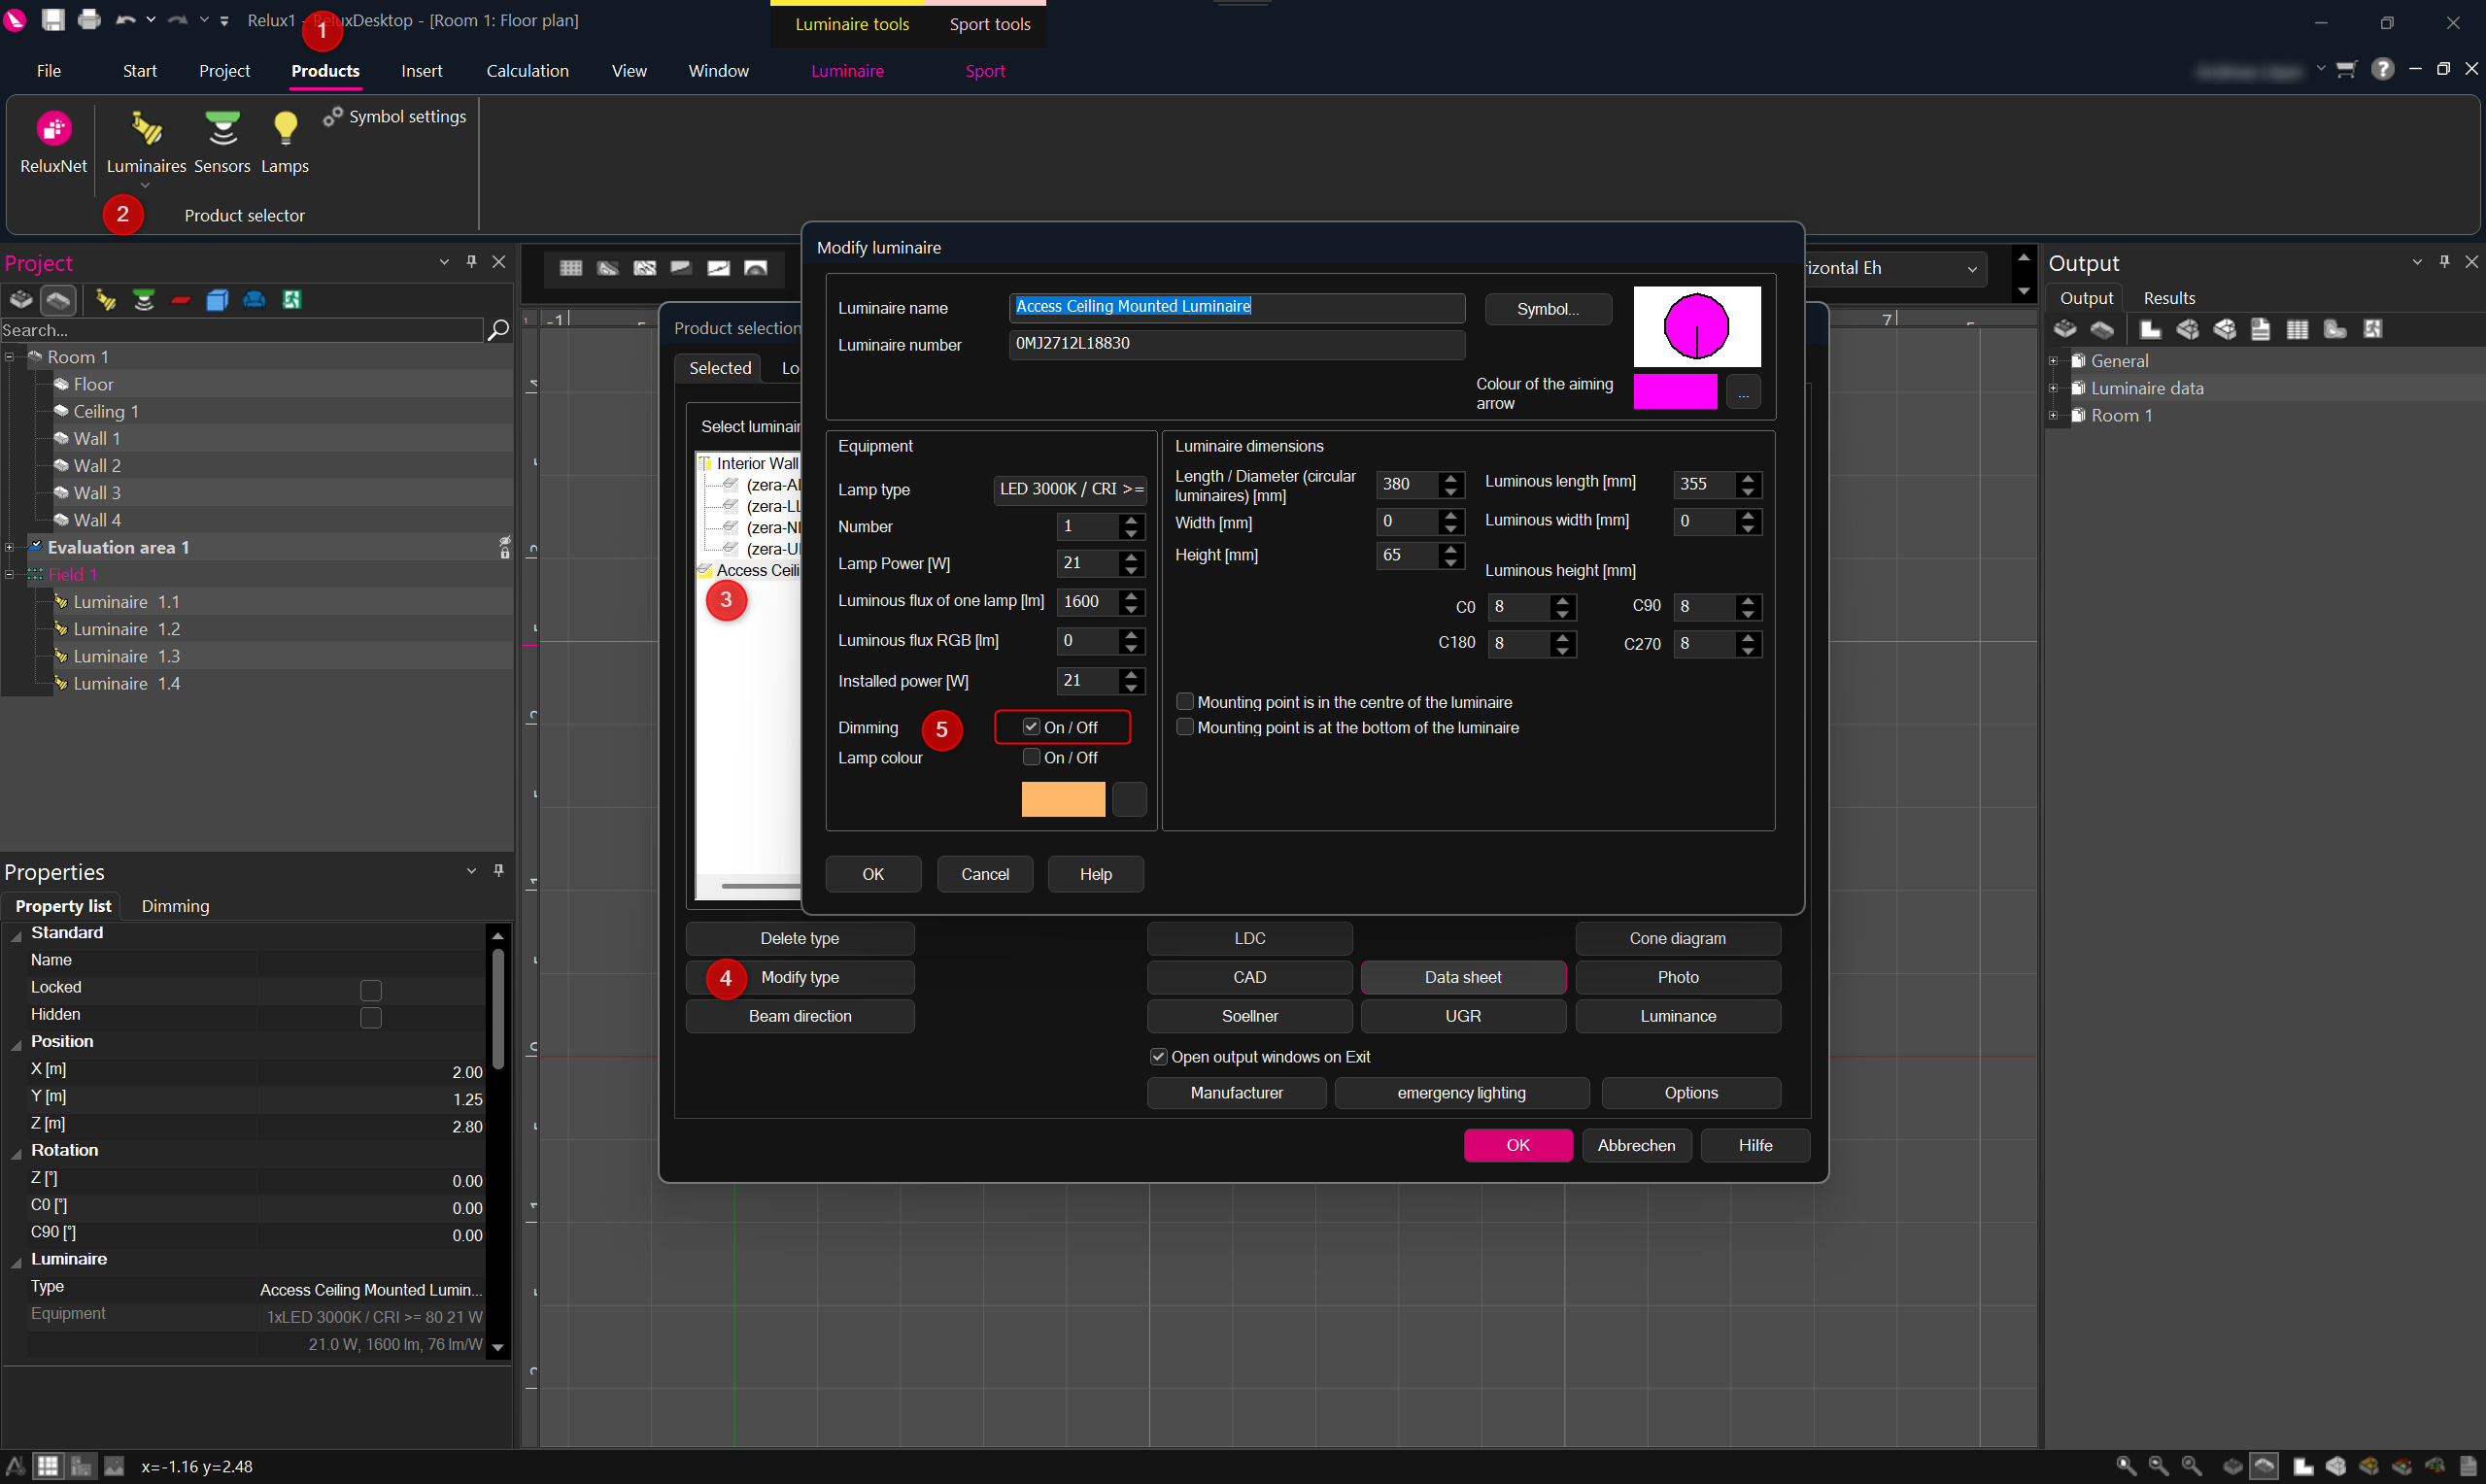The width and height of the screenshot is (2486, 1484).
Task: Click the Symbol... button
Action: coord(1548,309)
